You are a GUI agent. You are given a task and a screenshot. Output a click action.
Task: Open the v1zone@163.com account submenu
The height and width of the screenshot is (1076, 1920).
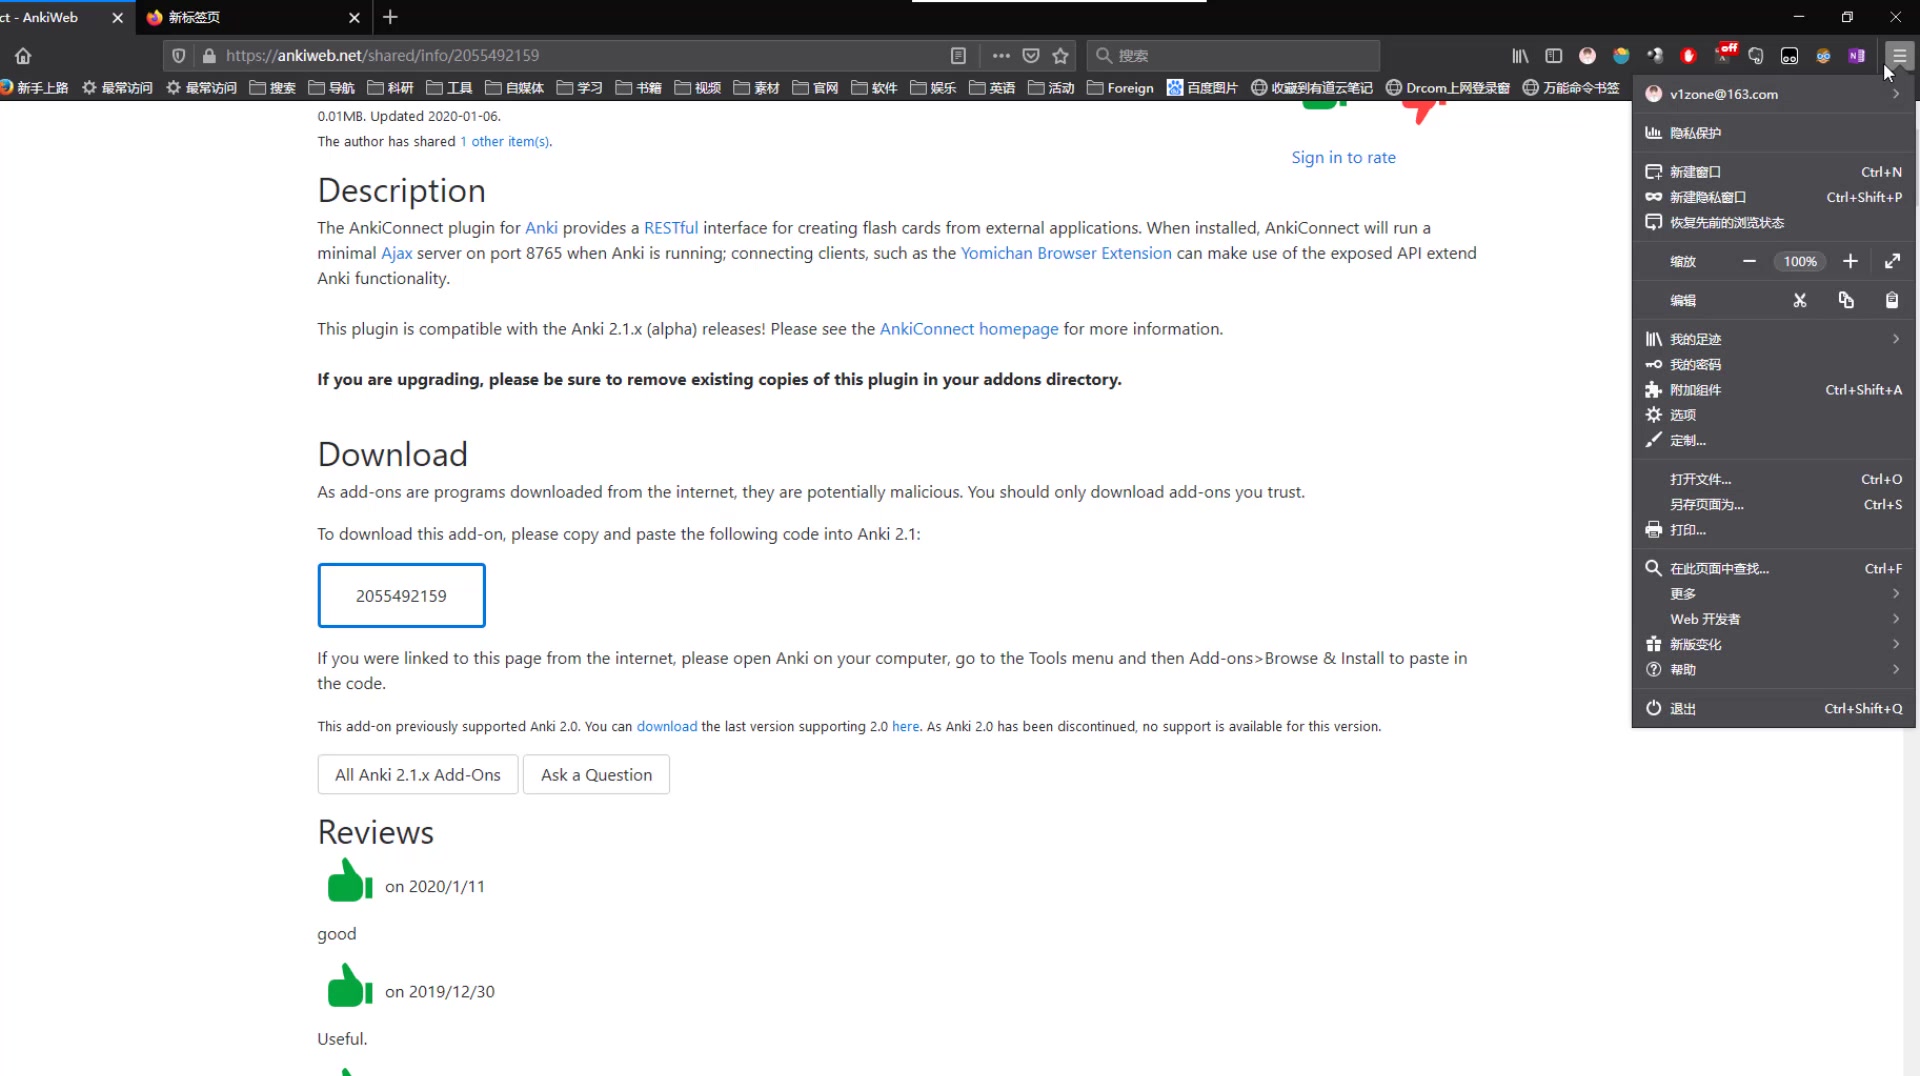click(x=1773, y=94)
